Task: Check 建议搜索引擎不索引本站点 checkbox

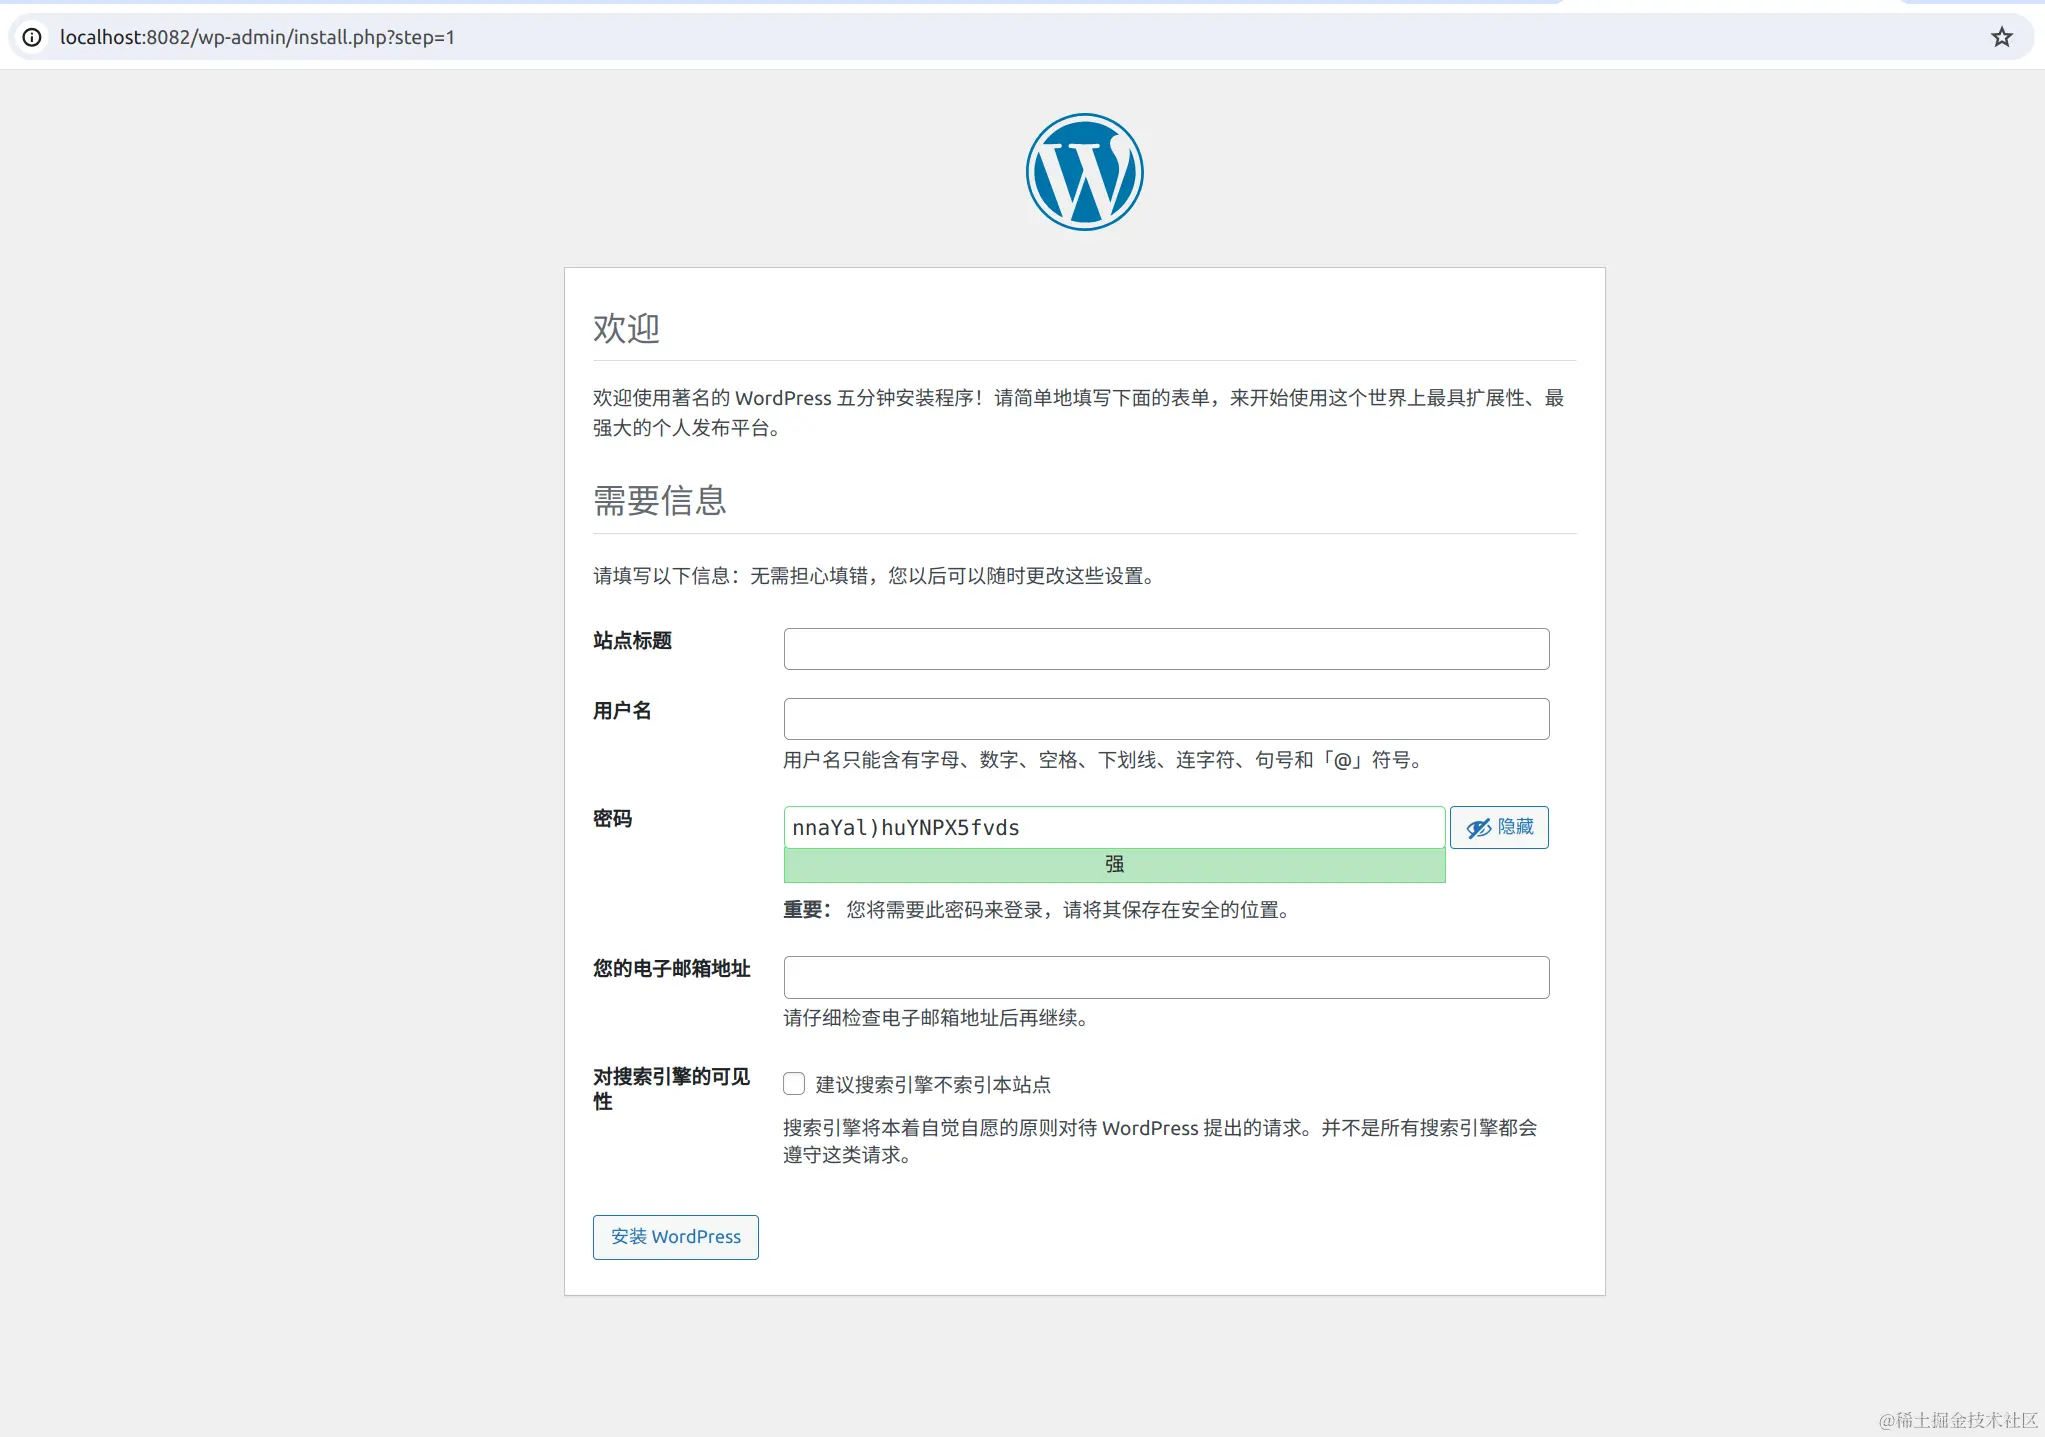Action: click(794, 1084)
